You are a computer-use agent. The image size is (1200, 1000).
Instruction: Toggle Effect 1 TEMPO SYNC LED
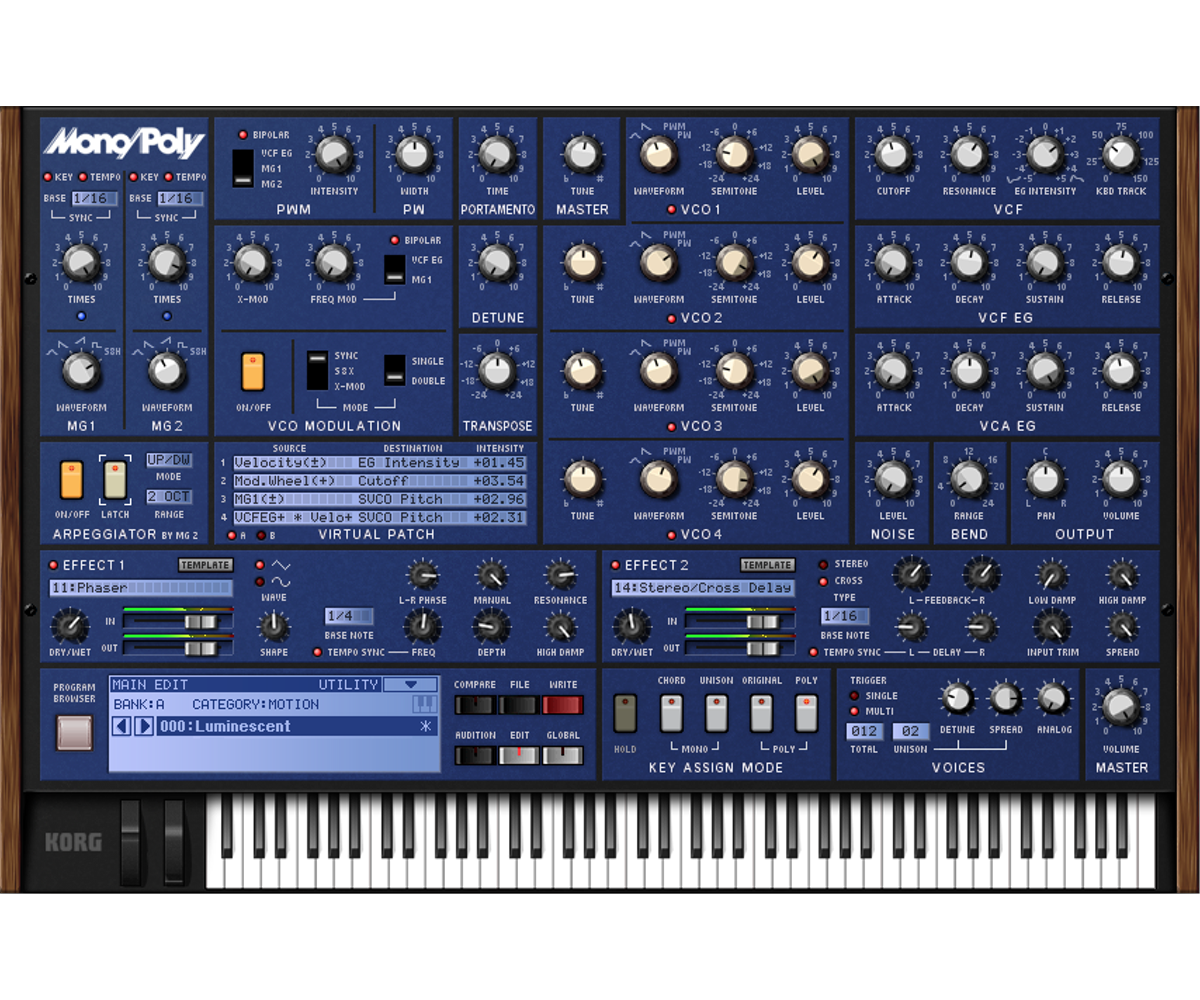318,652
